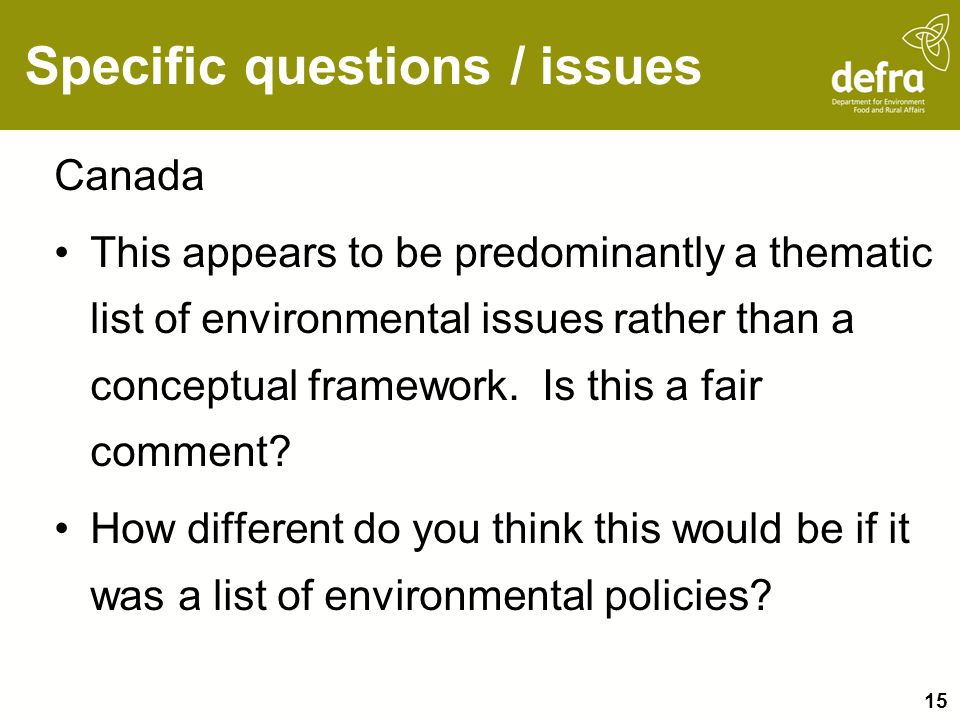Click the word 'comment?'

tap(190, 453)
